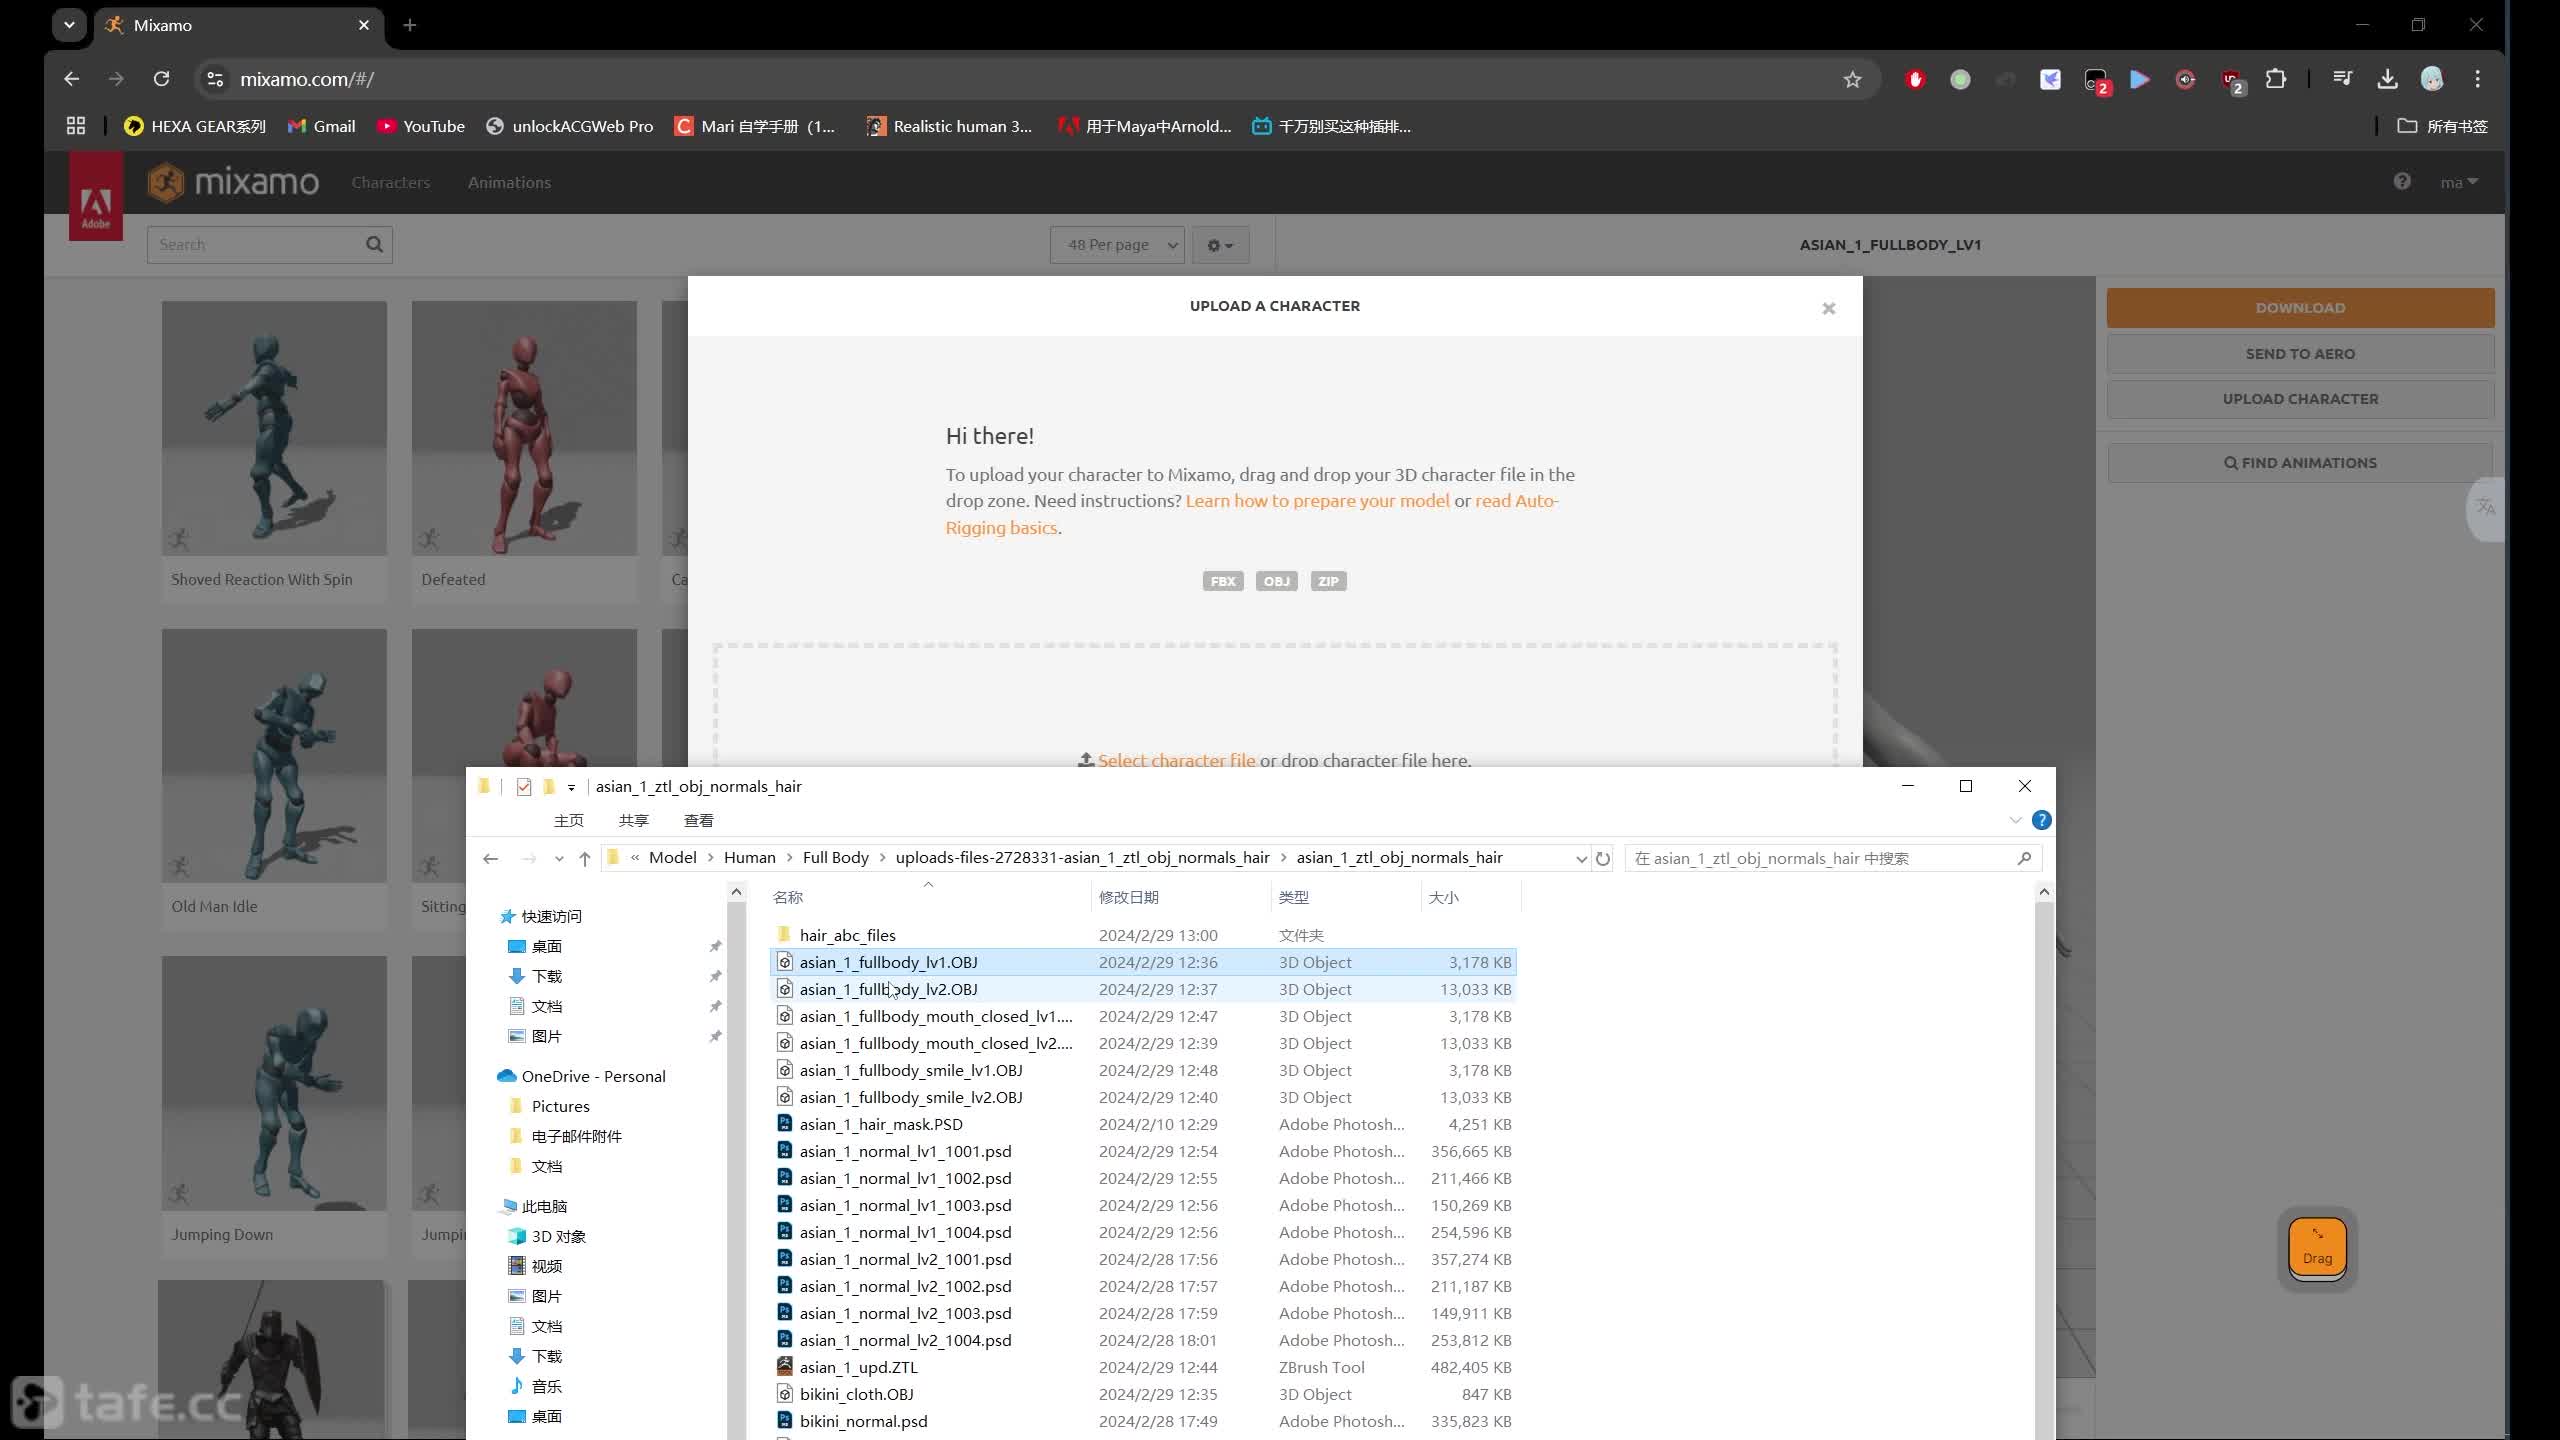Click the translate icon on right edge

click(x=2486, y=508)
